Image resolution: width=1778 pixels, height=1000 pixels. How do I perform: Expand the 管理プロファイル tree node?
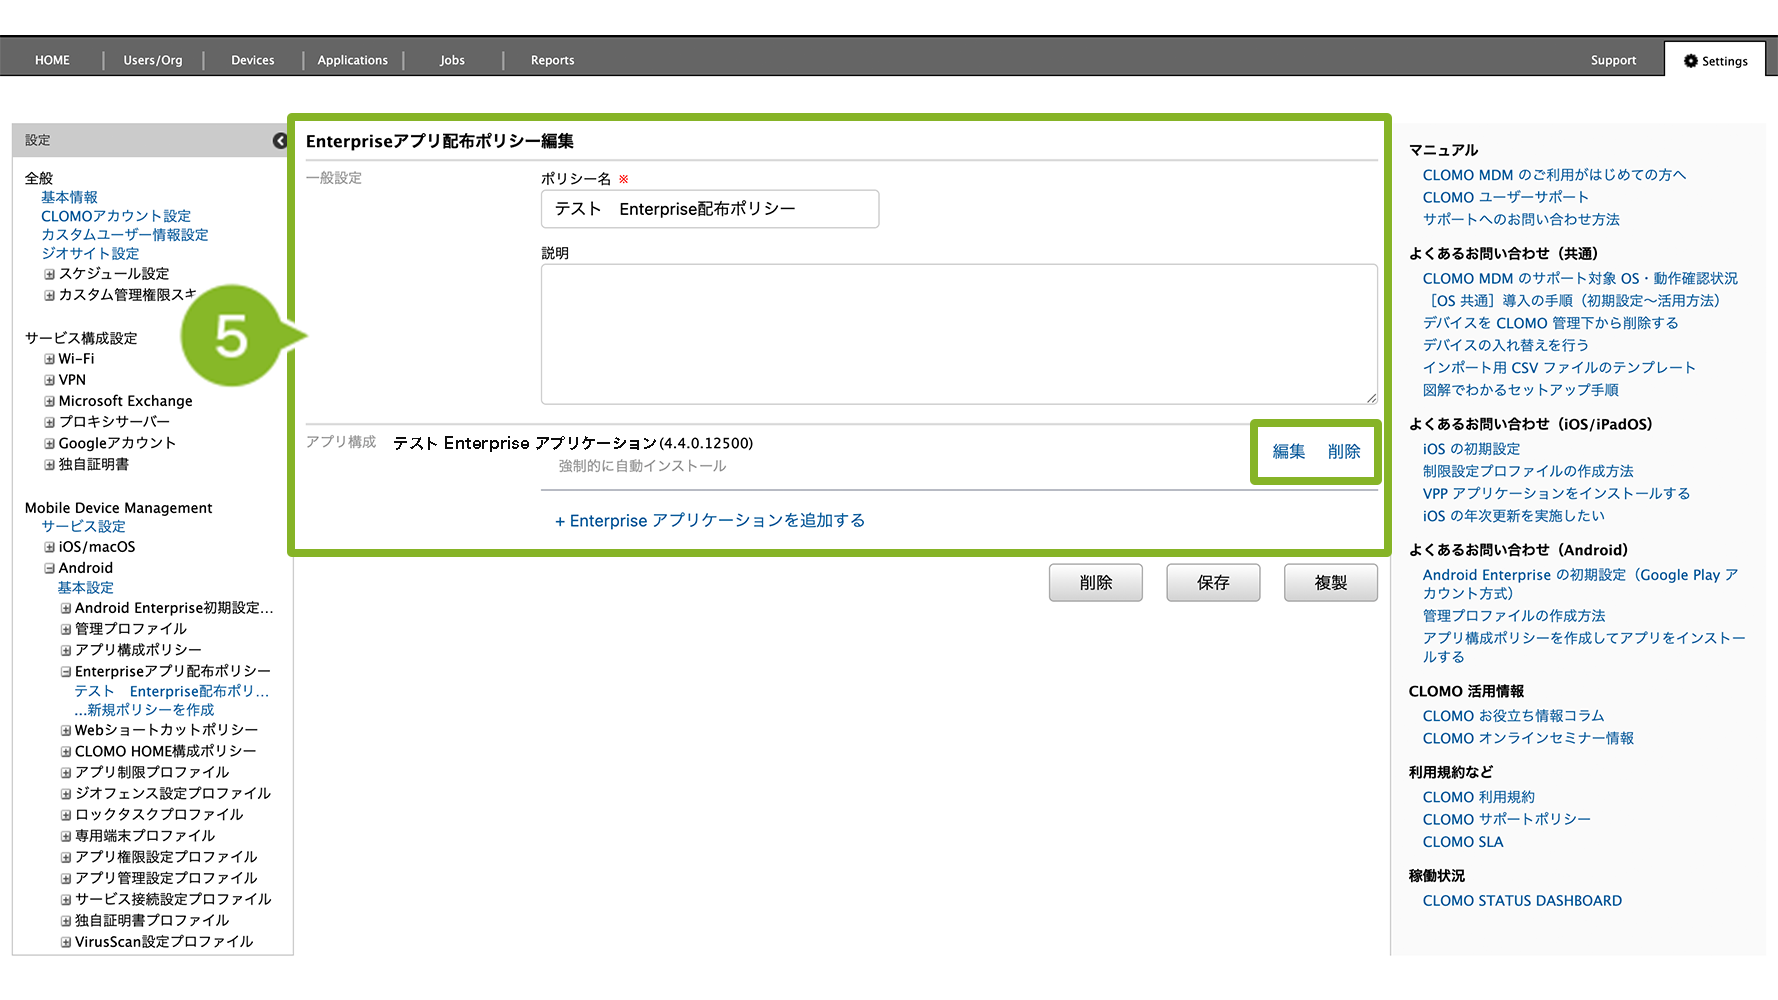(66, 629)
